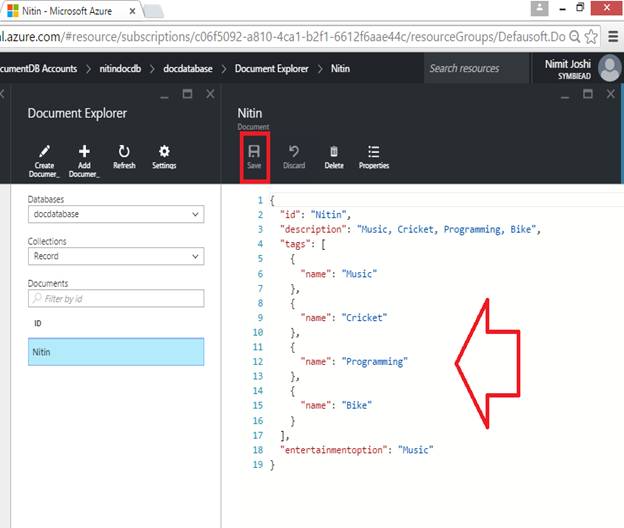Minimize the Nitin document blade
624x528 pixels.
(565, 95)
